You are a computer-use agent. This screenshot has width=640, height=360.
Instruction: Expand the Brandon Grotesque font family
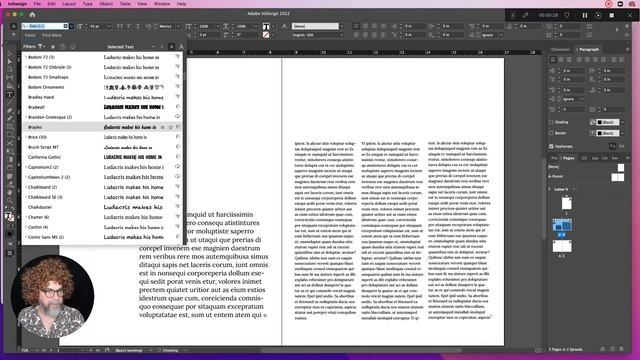pyautogui.click(x=26, y=117)
